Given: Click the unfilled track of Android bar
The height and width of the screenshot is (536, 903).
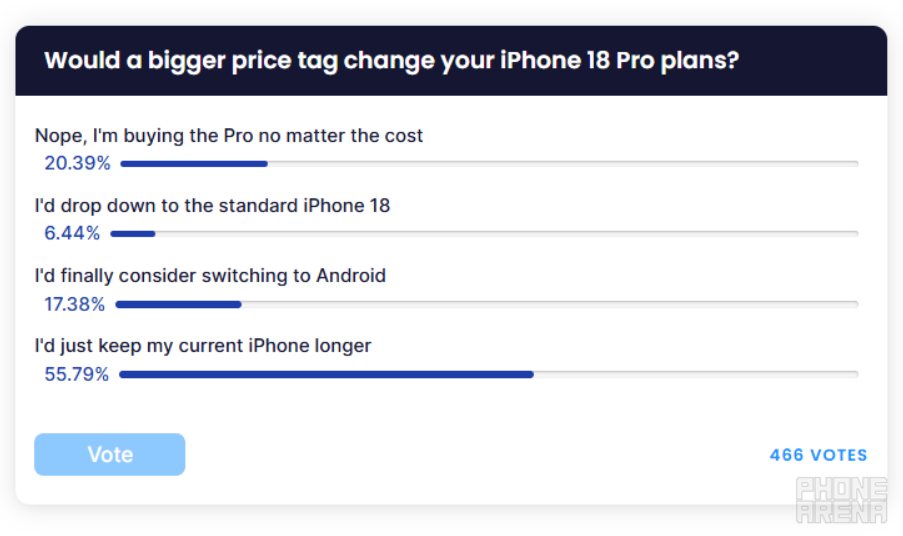Looking at the screenshot, I should click(550, 305).
